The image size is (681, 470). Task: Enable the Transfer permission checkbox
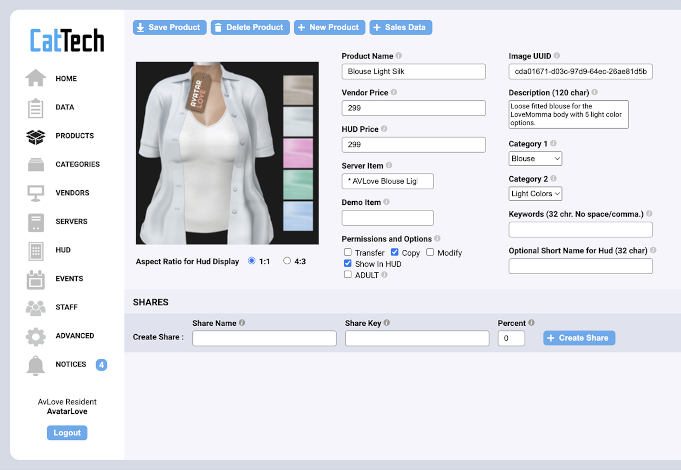point(347,253)
